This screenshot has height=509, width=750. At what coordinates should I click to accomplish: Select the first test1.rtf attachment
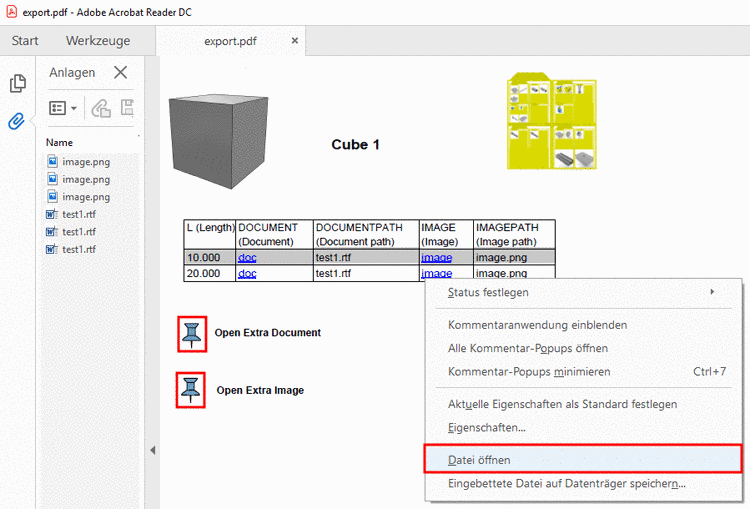pos(71,214)
